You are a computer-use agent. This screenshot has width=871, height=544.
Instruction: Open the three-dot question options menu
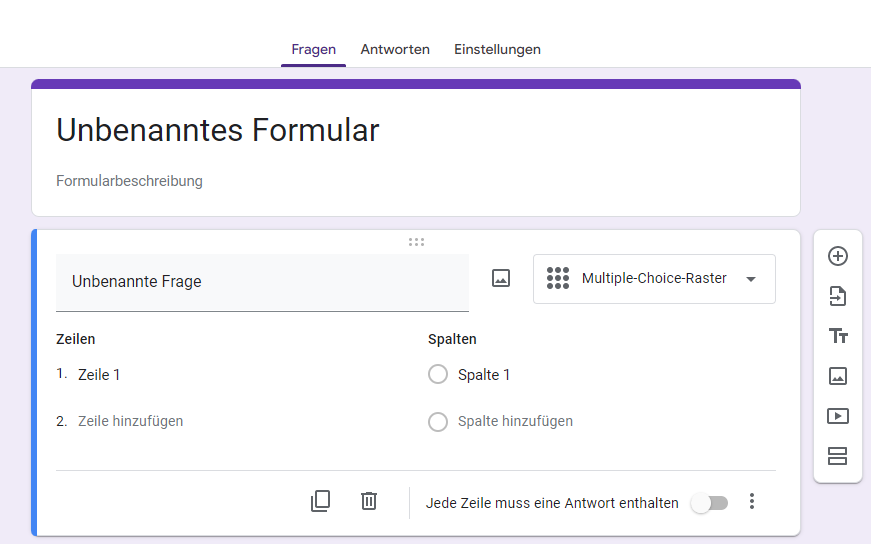click(752, 502)
